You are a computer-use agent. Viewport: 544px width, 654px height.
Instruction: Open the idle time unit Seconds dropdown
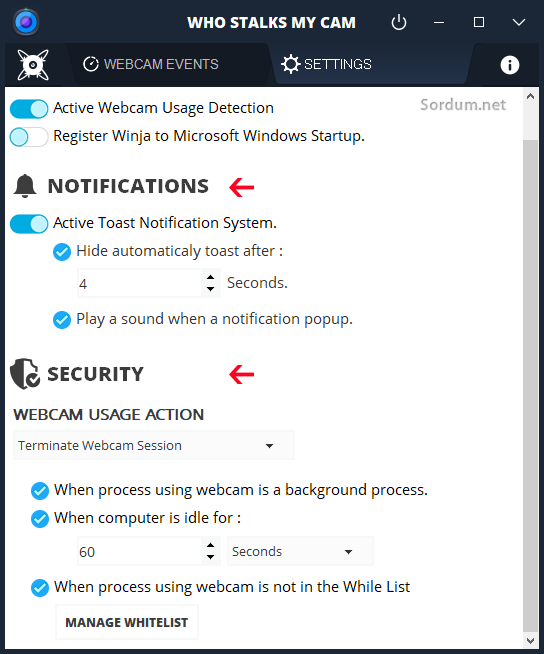[x=300, y=551]
